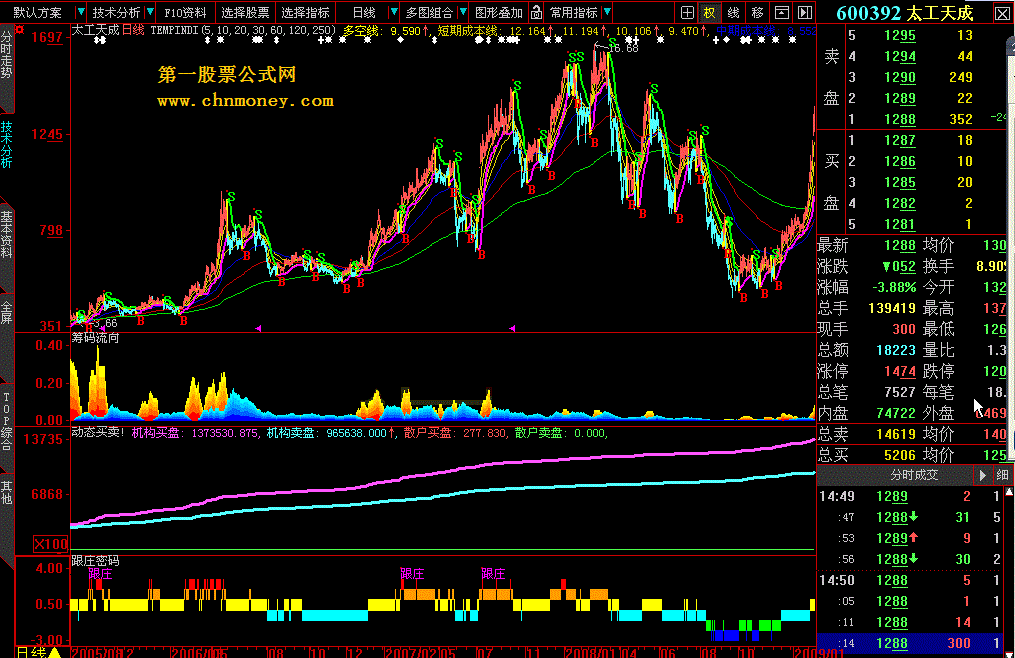Image resolution: width=1015 pixels, height=658 pixels.
Task: Click the 常用指标 toolbar button
Action: [x=574, y=12]
